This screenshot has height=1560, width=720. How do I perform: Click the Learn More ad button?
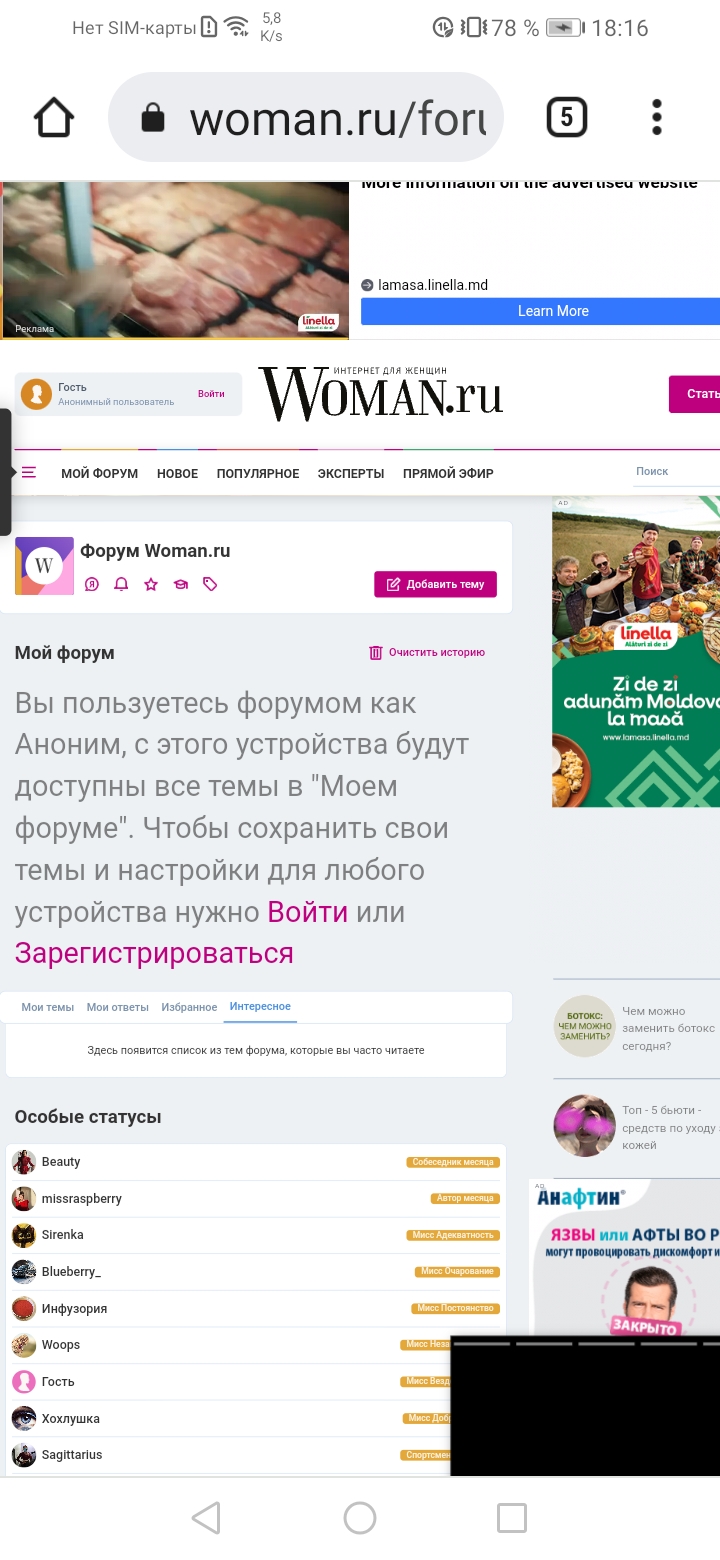coord(553,311)
